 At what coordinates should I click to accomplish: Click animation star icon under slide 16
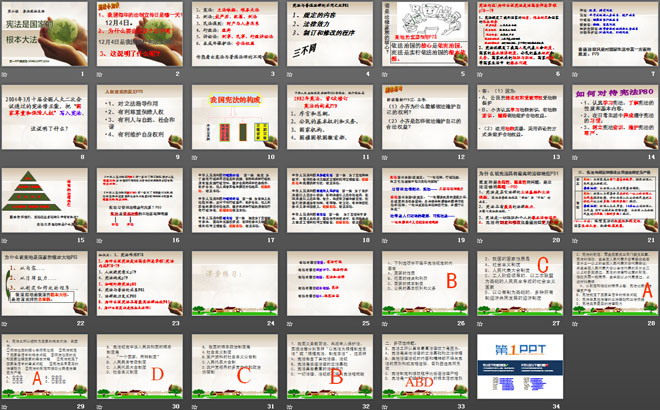click(100, 241)
